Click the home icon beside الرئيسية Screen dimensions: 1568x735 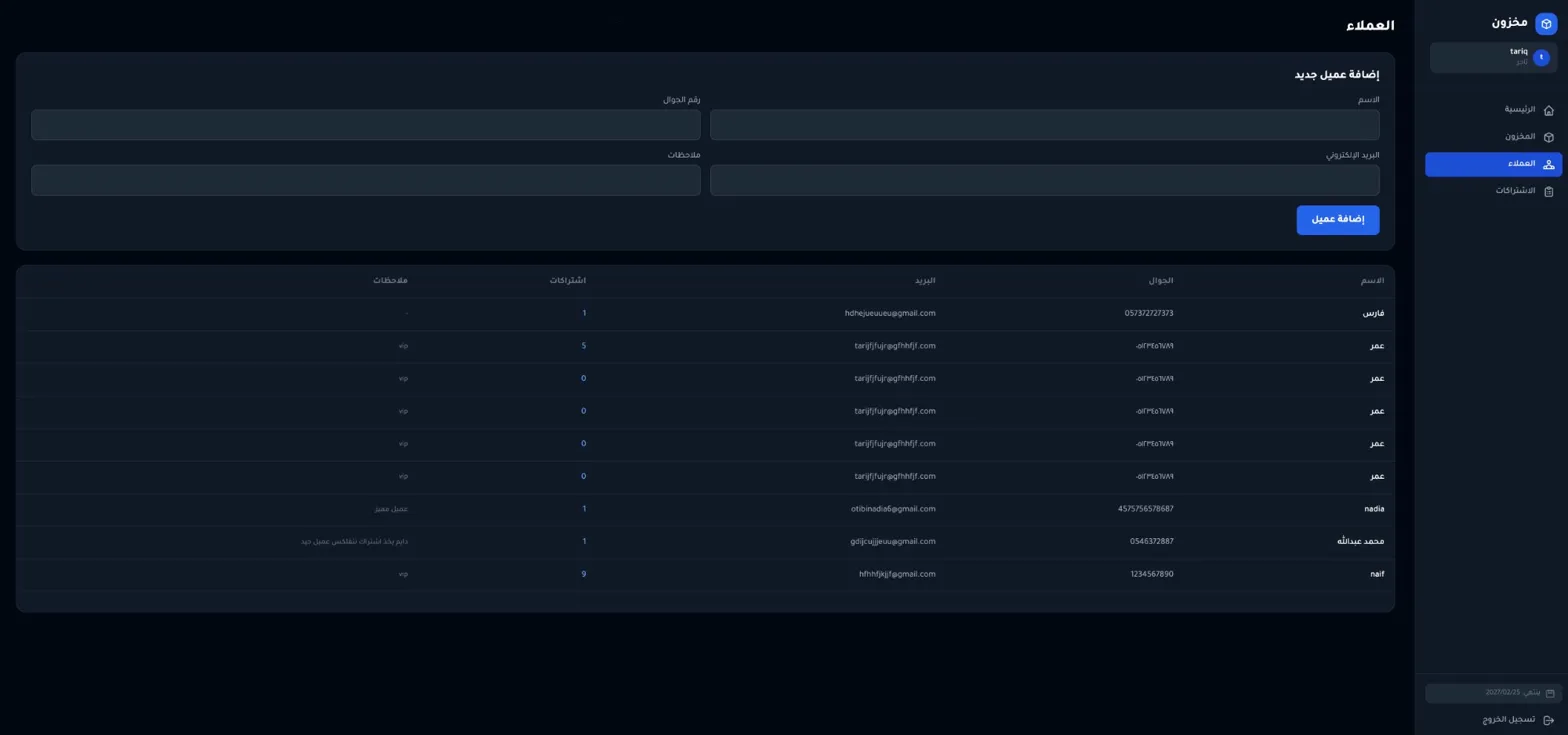pyautogui.click(x=1549, y=110)
